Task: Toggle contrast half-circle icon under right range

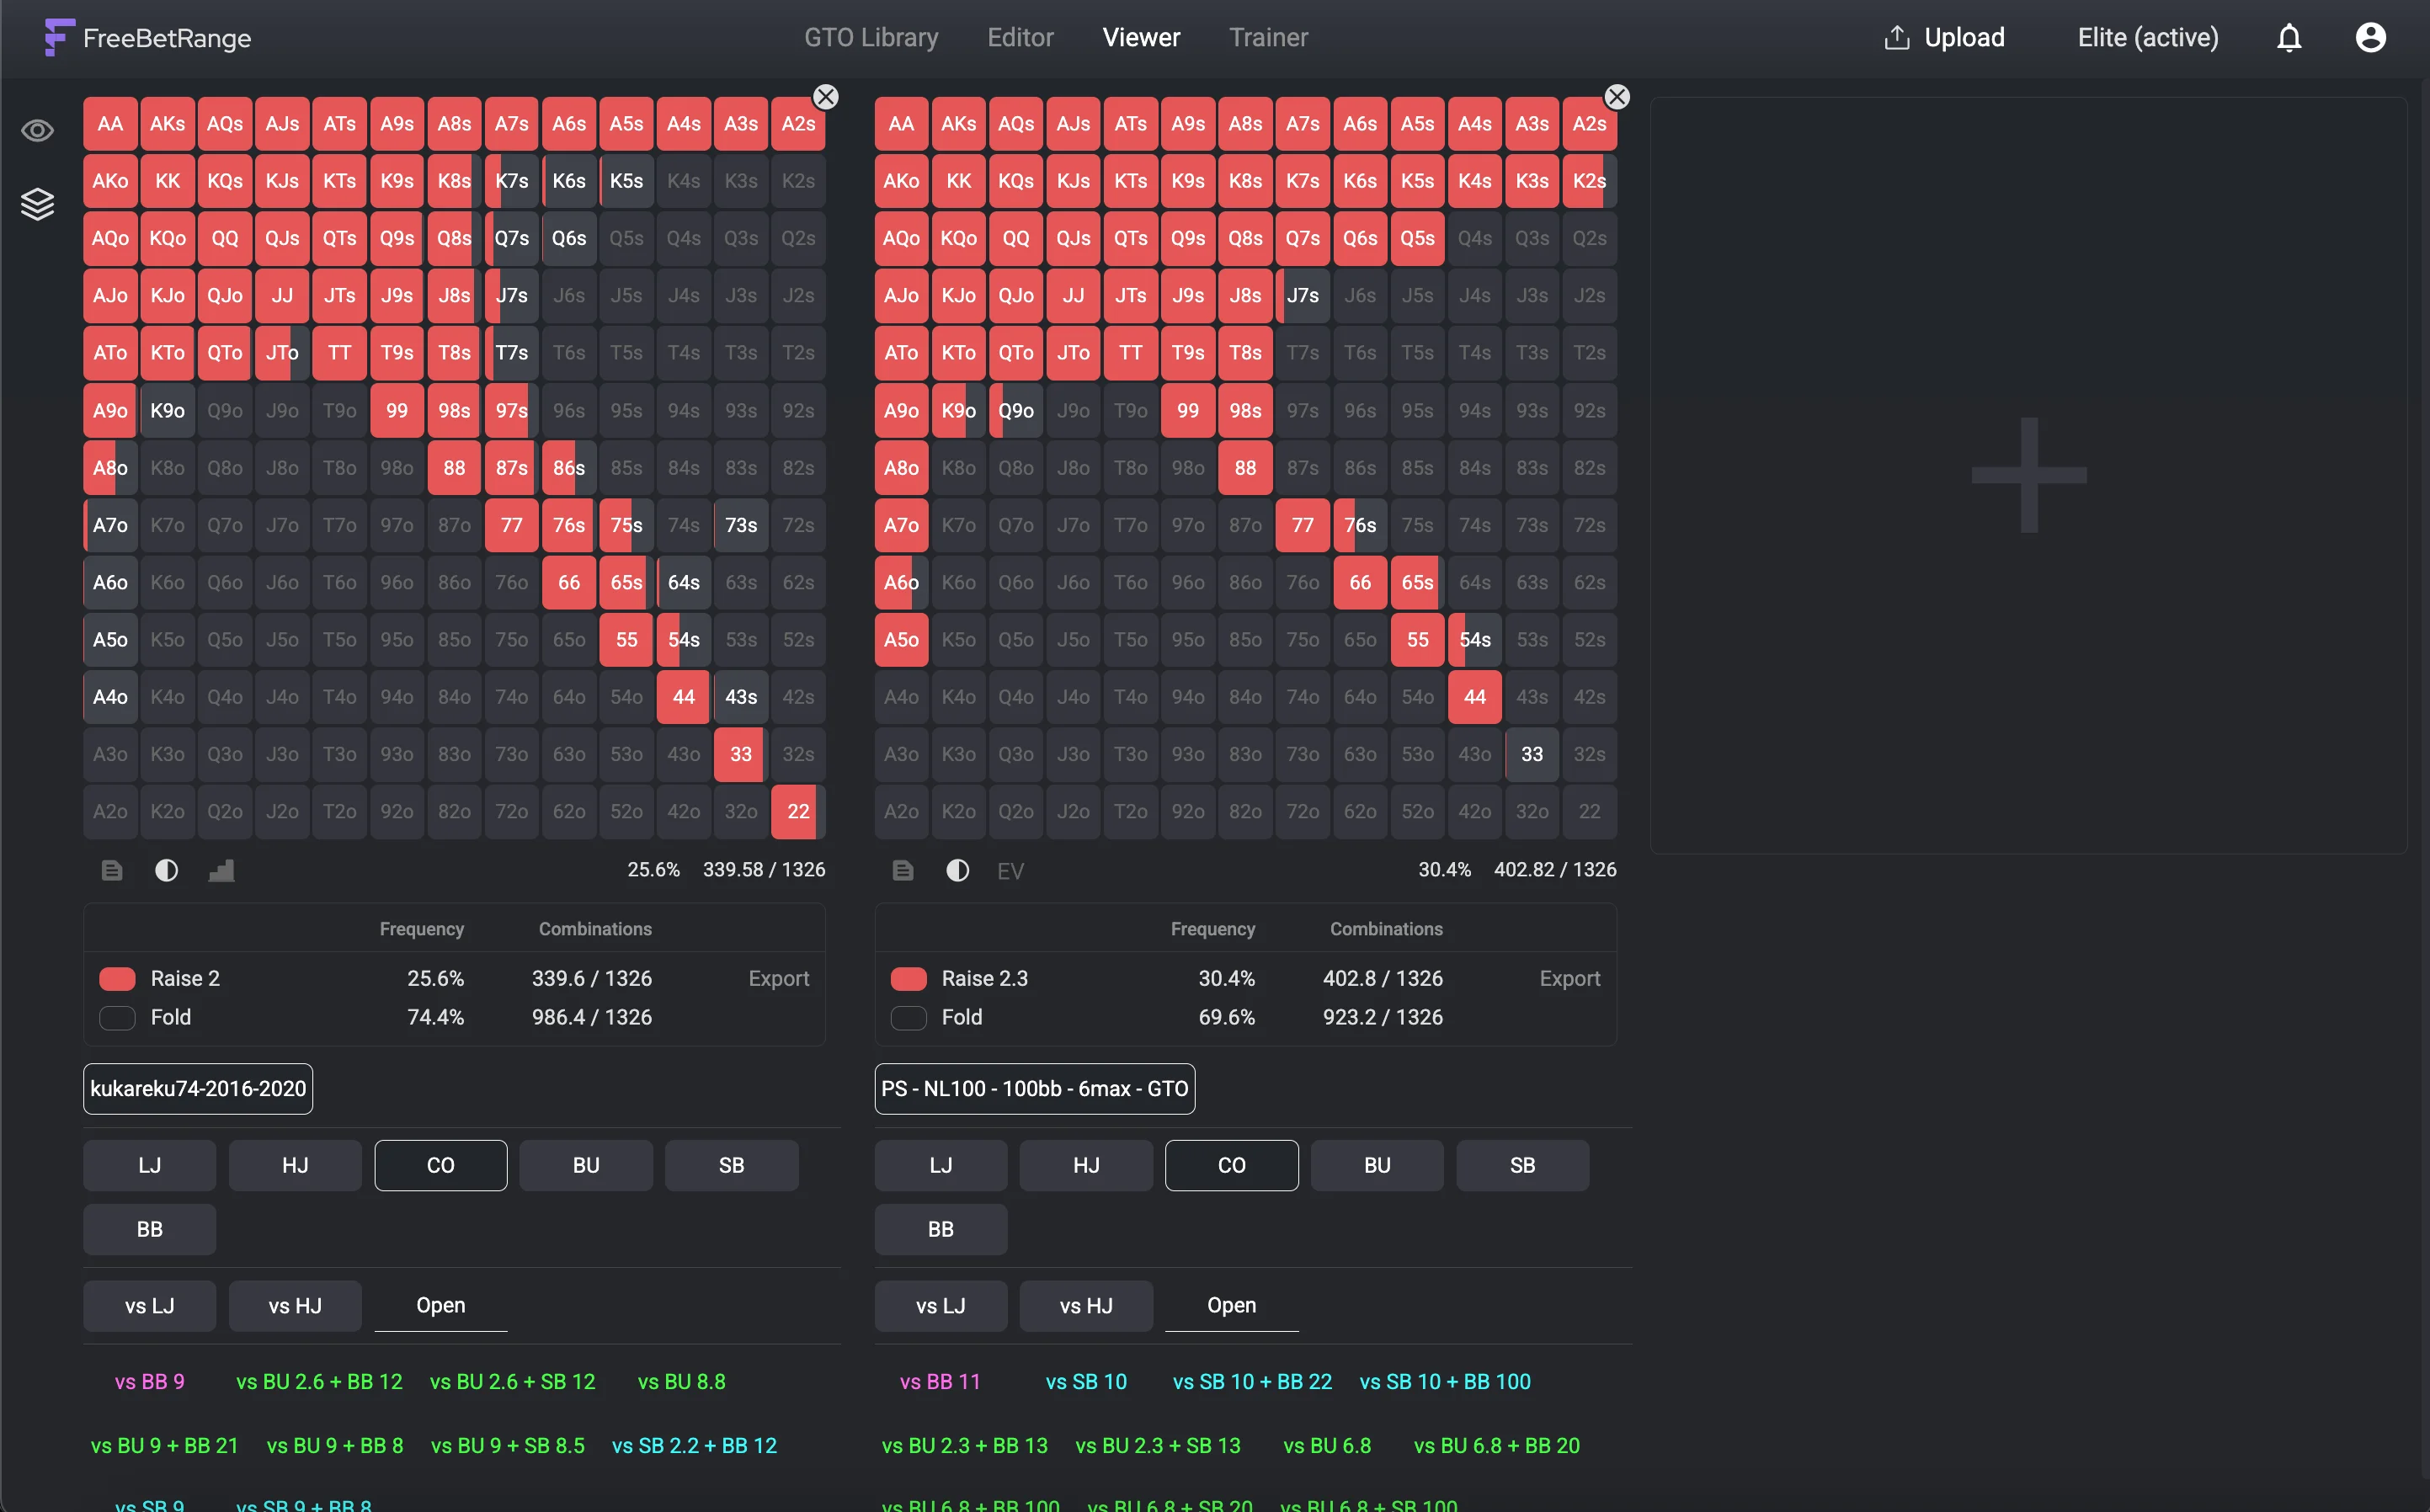Action: click(x=957, y=870)
